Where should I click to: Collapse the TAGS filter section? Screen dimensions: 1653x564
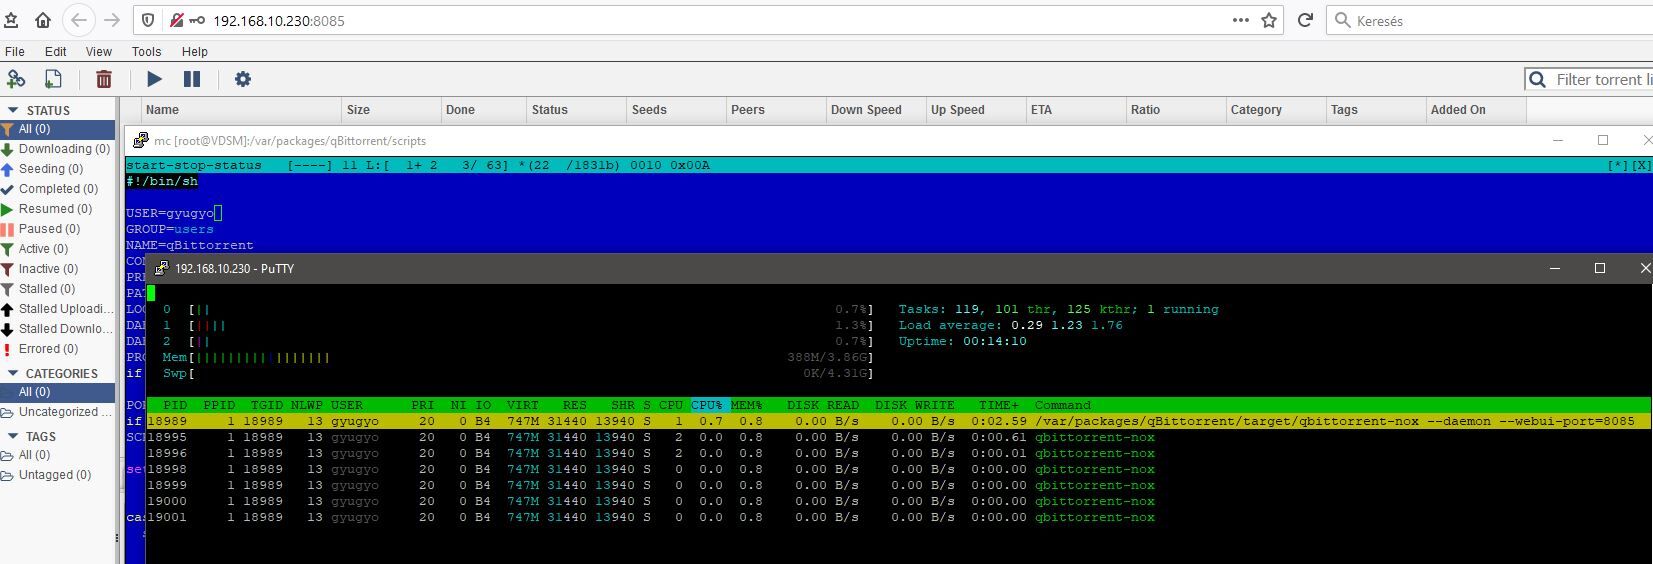(x=13, y=436)
